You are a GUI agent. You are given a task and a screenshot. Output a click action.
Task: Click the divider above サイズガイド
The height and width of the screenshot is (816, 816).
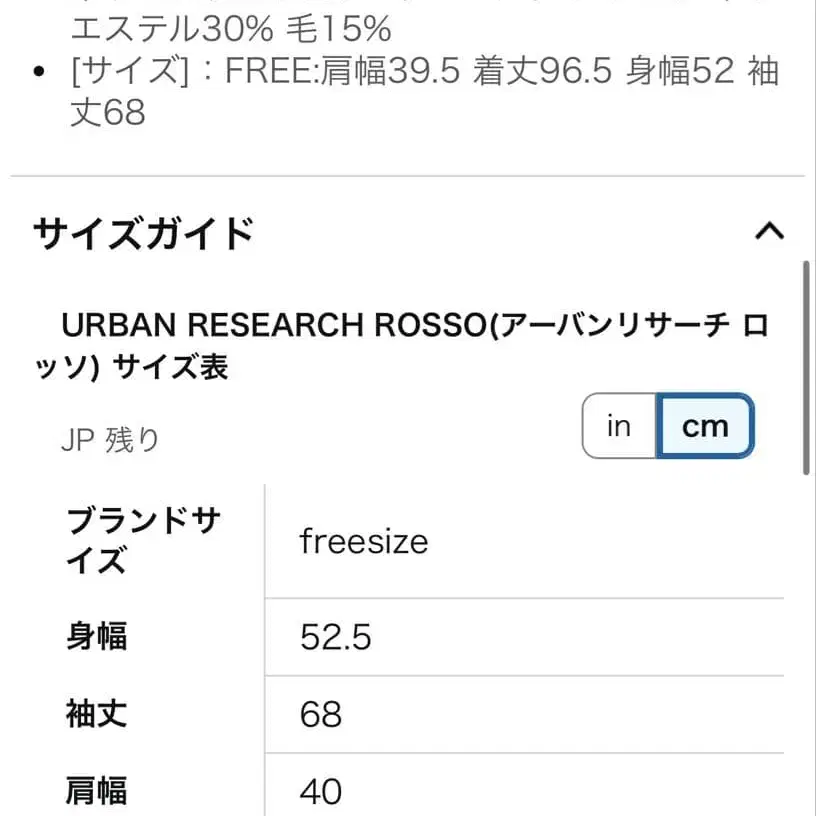[407, 176]
